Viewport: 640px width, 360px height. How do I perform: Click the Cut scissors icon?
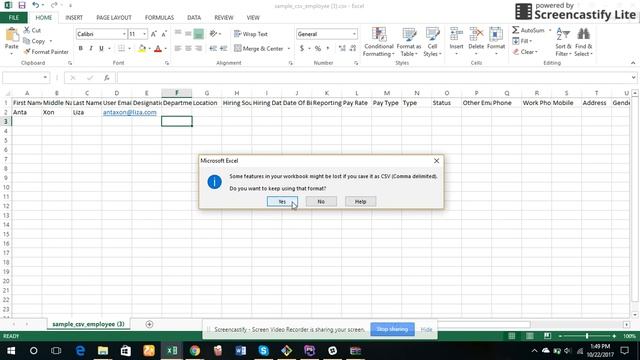click(27, 30)
